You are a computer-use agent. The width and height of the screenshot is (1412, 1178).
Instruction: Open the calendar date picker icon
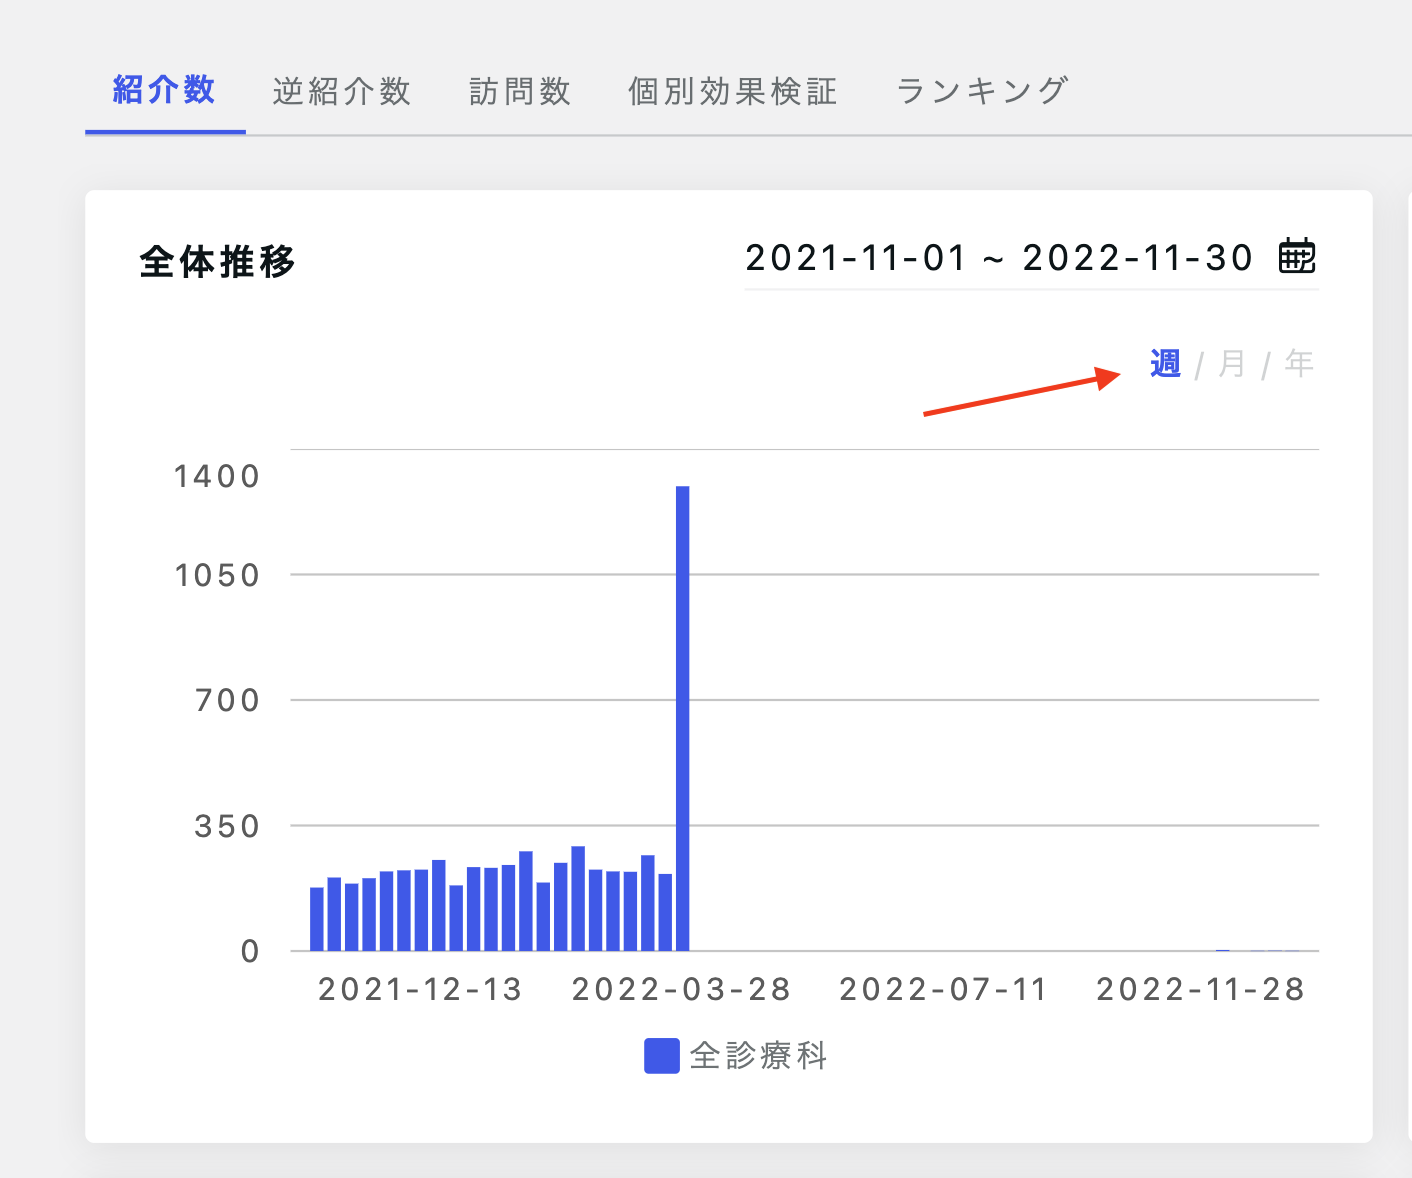click(x=1297, y=256)
